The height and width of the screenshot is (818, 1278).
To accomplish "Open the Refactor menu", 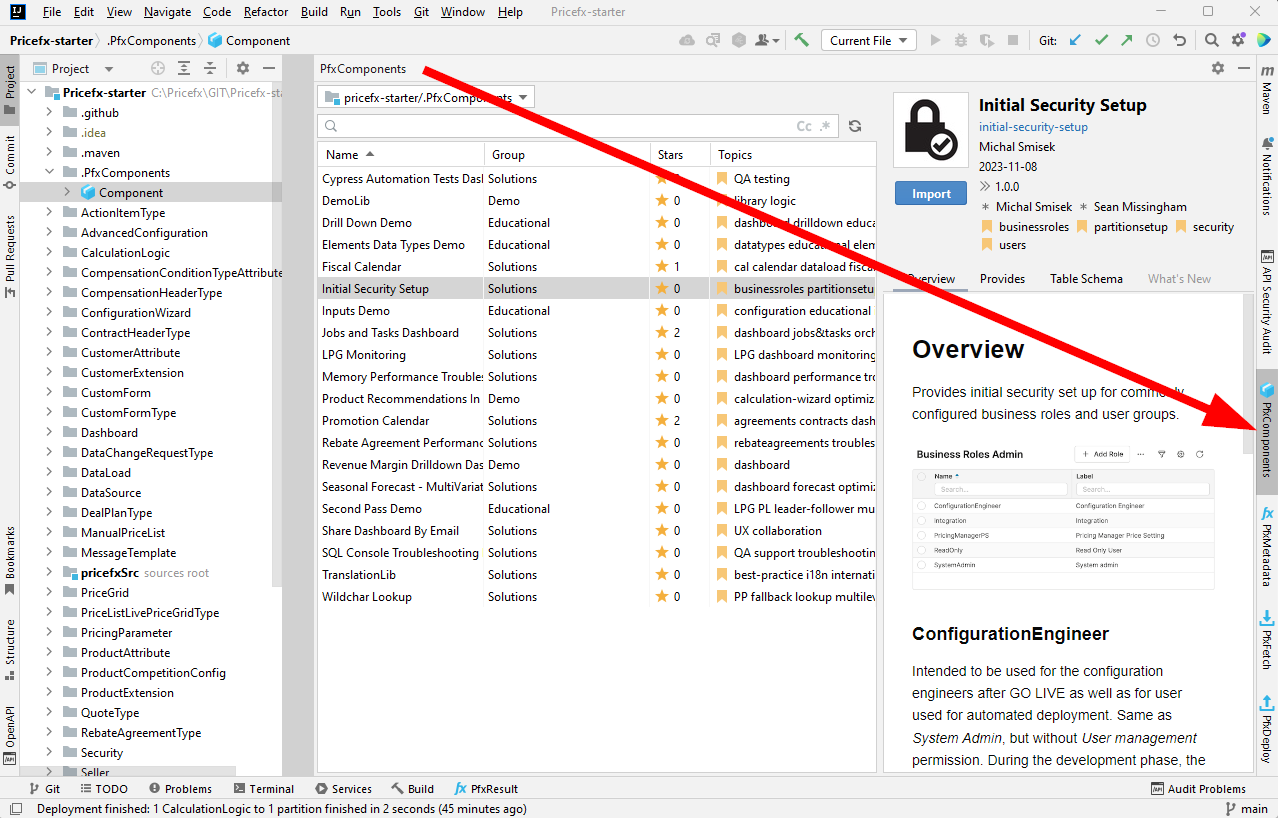I will pyautogui.click(x=265, y=12).
